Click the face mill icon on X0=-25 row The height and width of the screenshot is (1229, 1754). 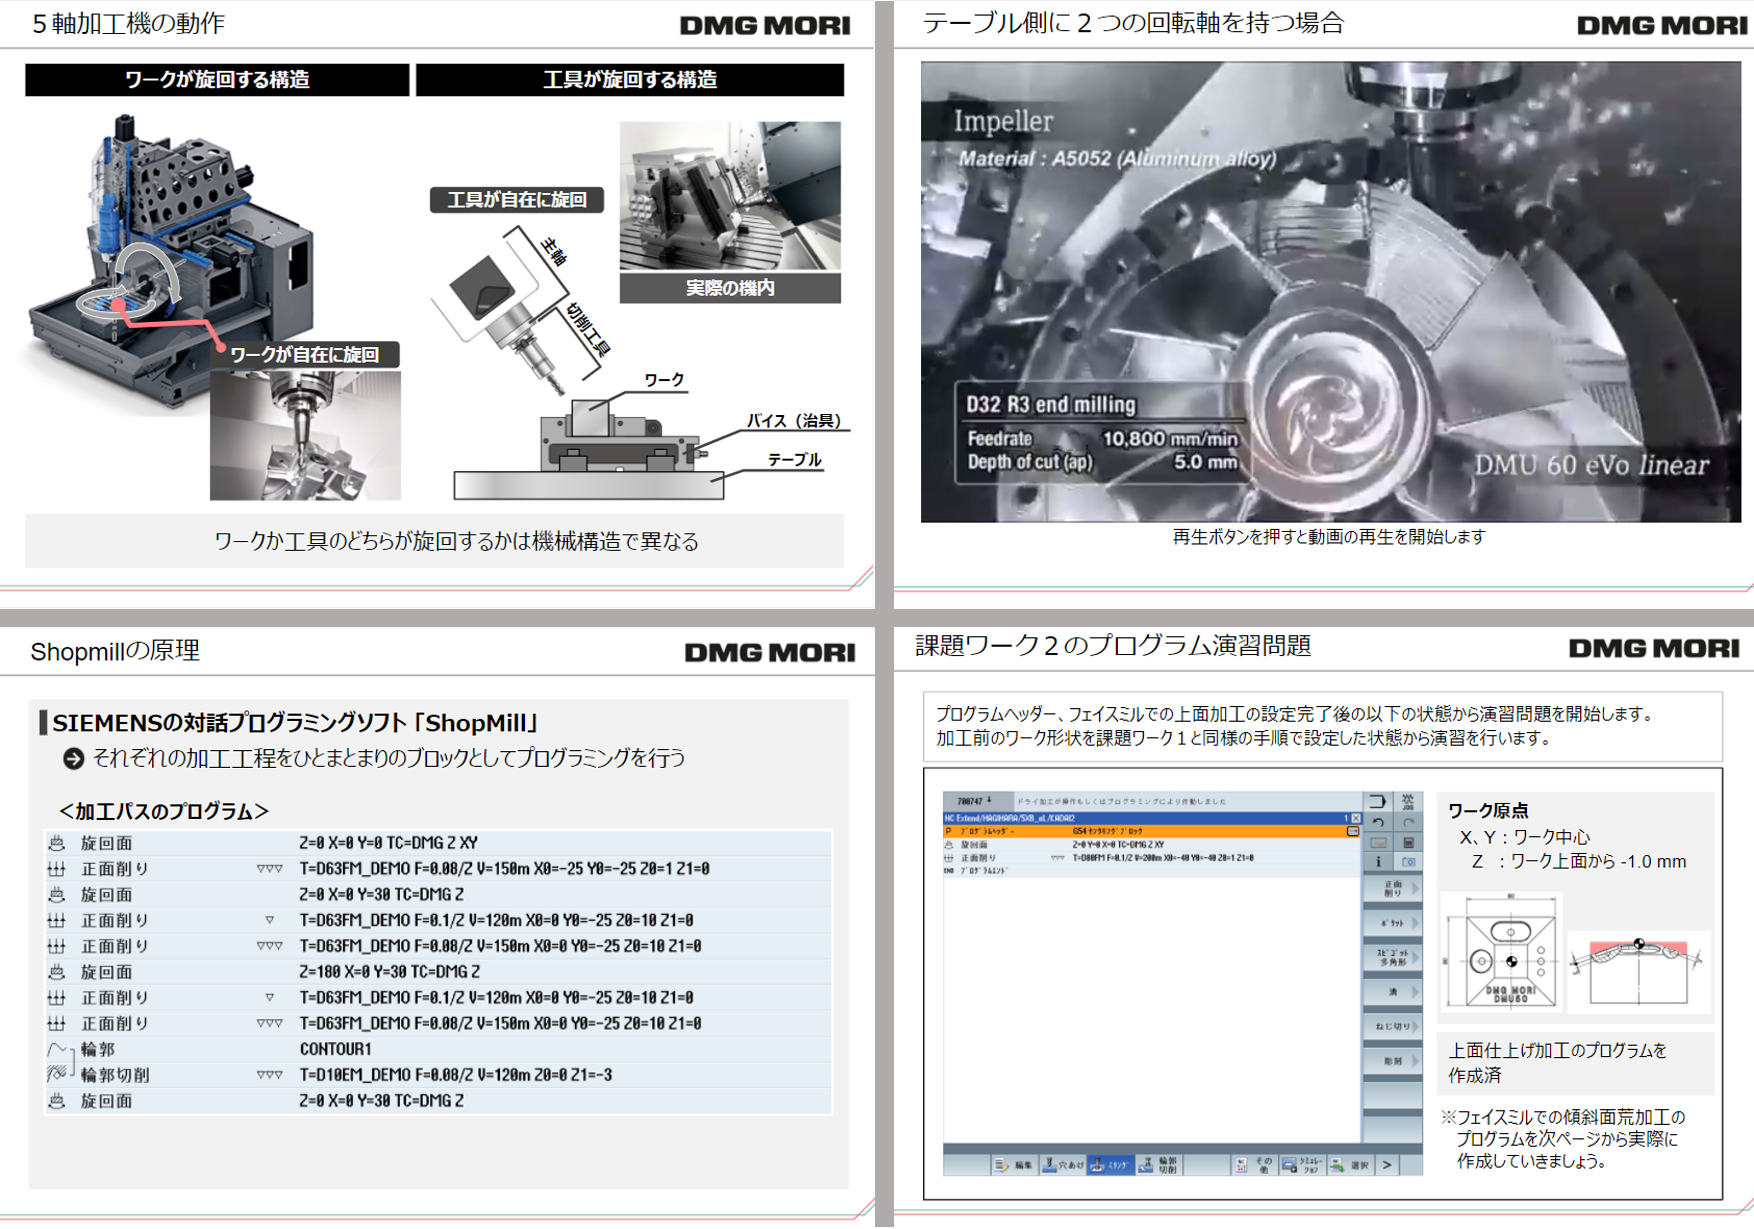coord(57,869)
